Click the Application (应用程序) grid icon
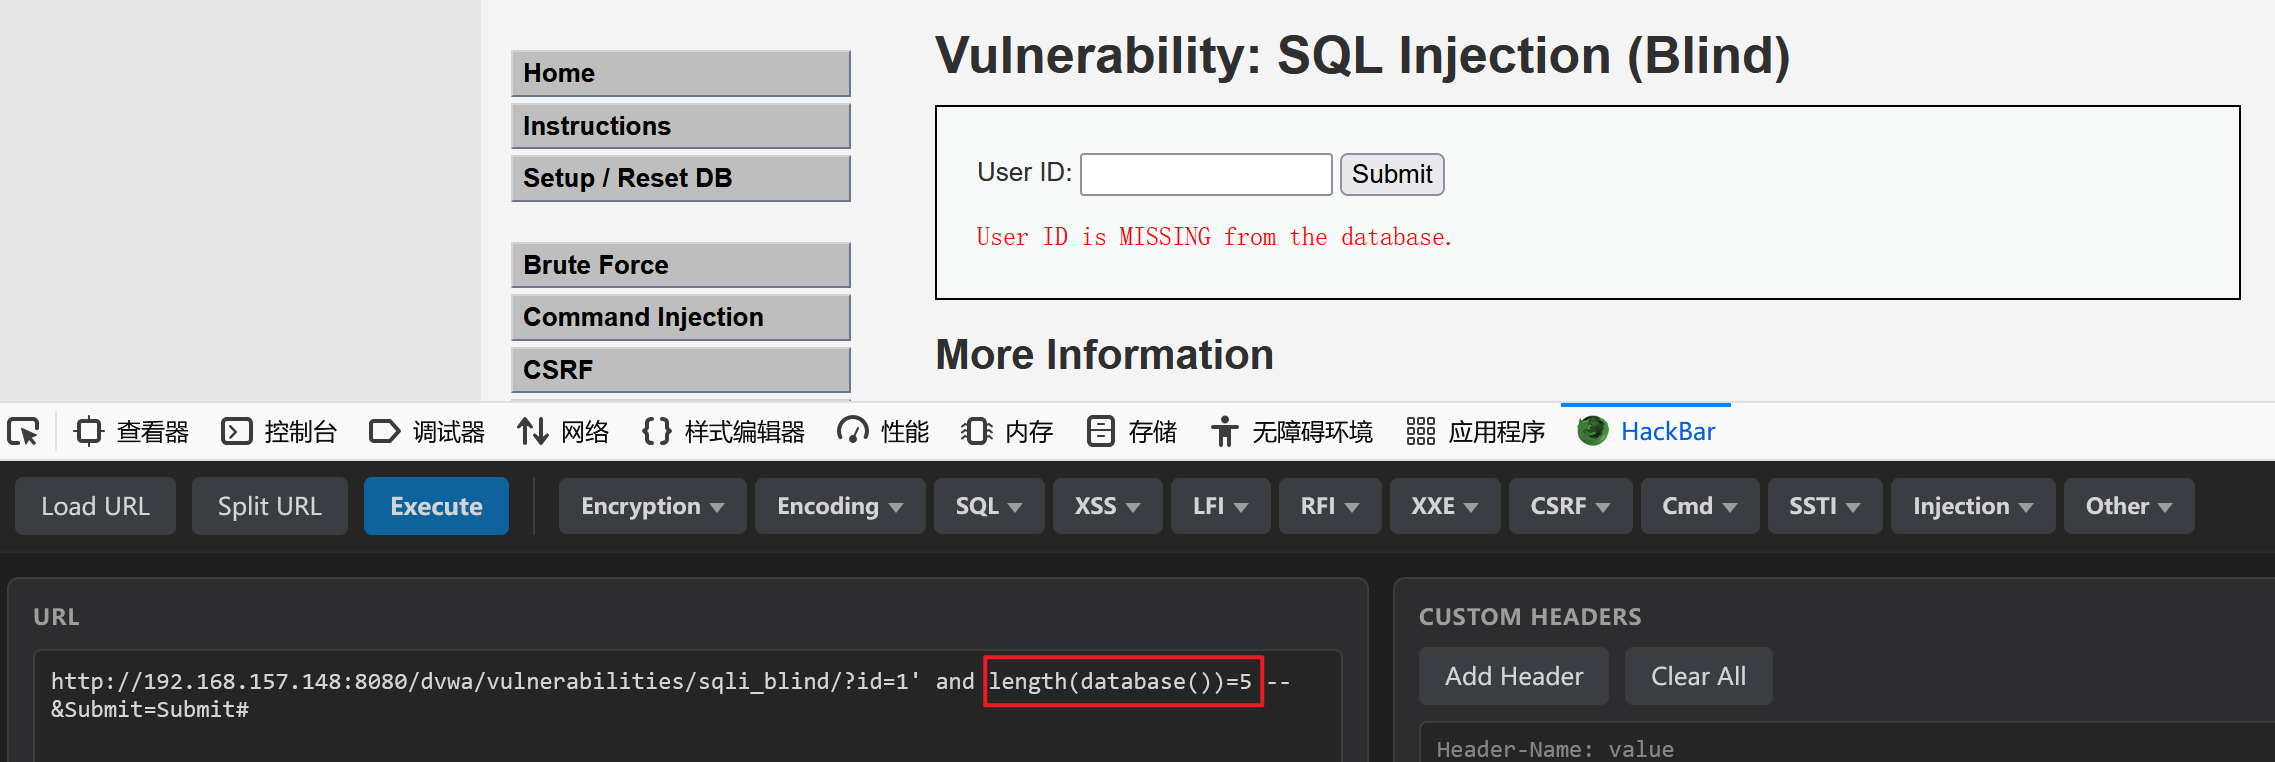2275x762 pixels. (1421, 432)
